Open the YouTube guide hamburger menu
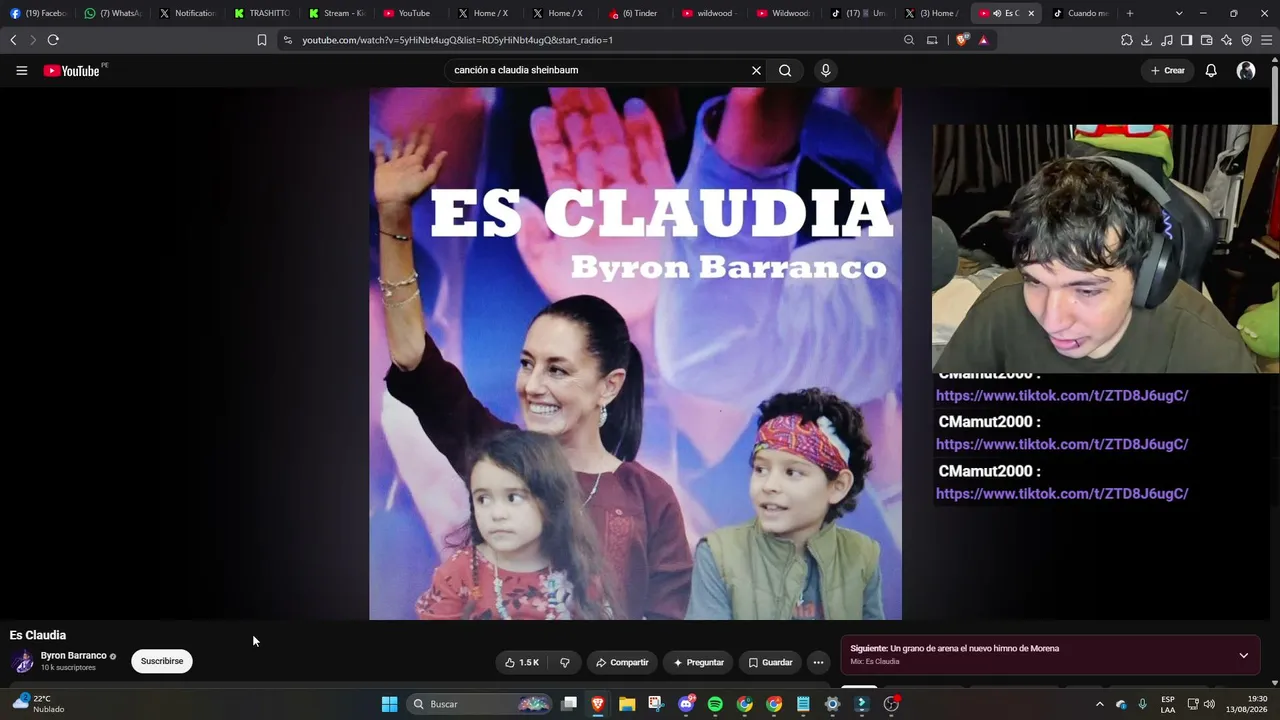The image size is (1280, 720). [x=21, y=70]
